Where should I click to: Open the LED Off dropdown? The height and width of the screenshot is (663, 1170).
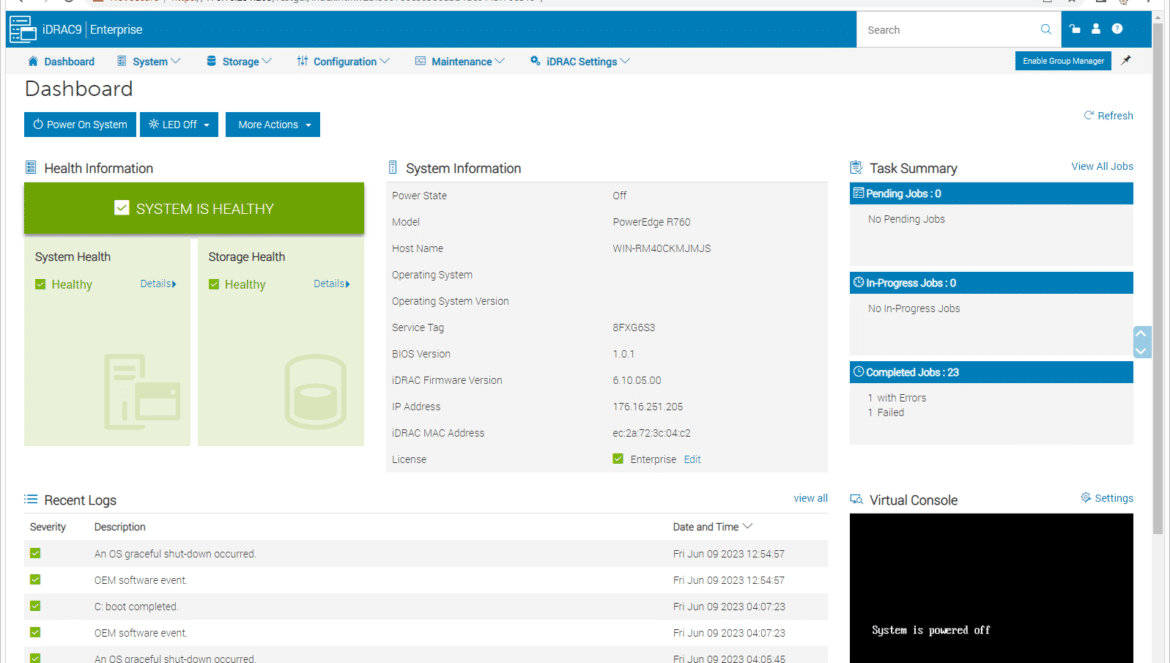pos(179,125)
